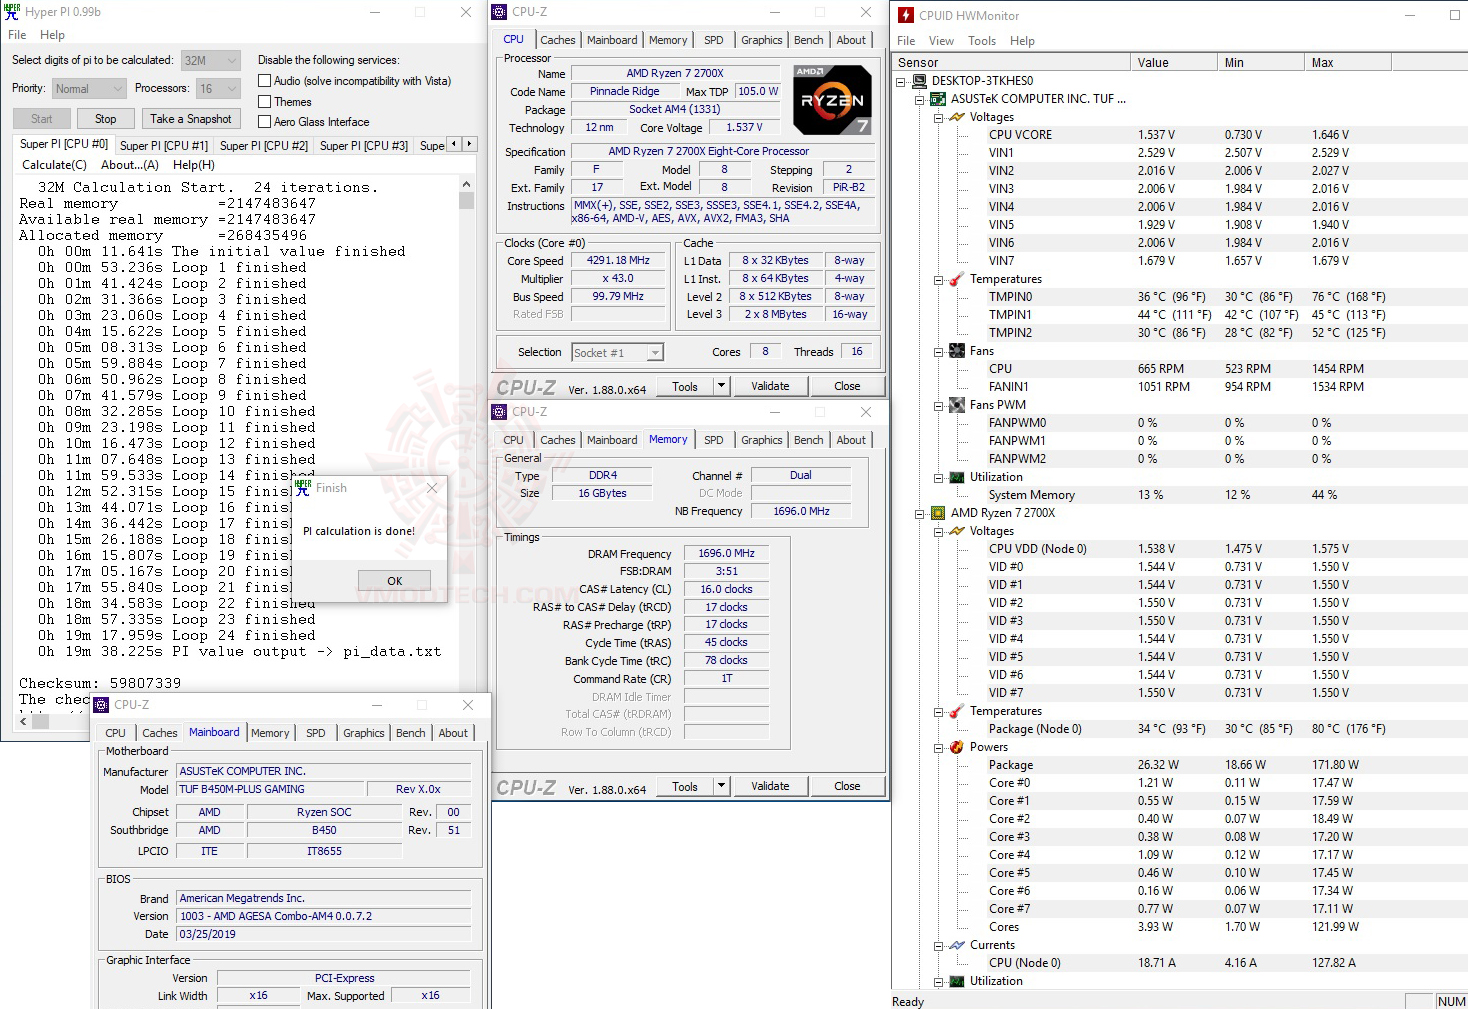The image size is (1468, 1009).
Task: Open the File menu in Hyper PI
Action: (17, 35)
